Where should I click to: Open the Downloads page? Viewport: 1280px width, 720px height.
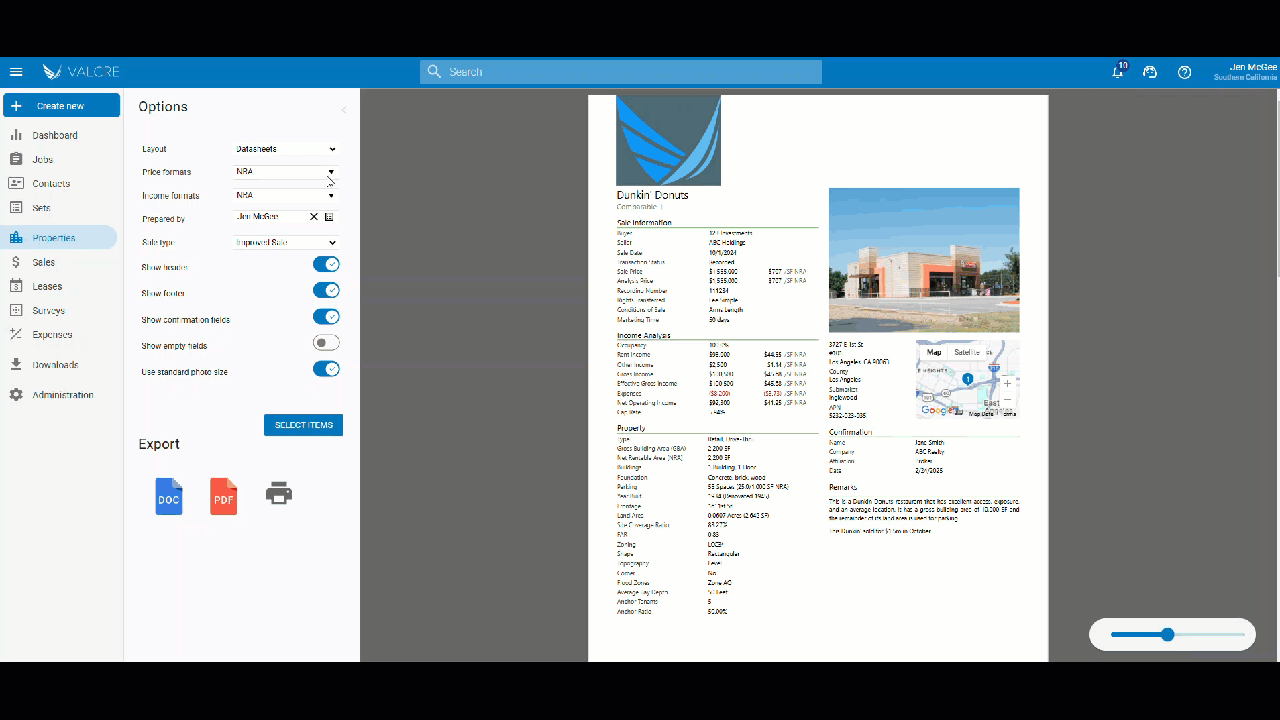tap(55, 365)
